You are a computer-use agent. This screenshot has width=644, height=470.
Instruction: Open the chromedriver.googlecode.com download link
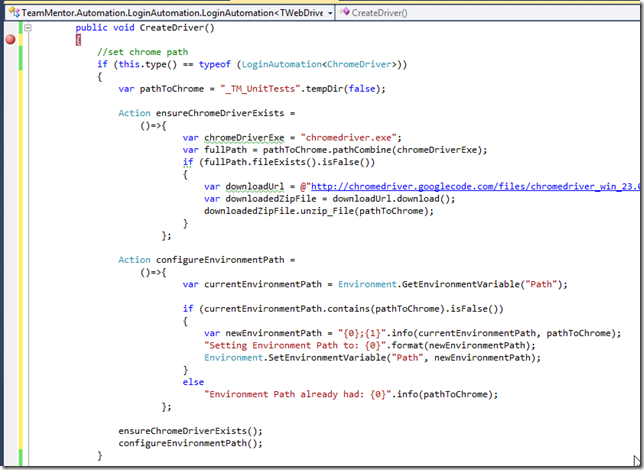pyautogui.click(x=476, y=187)
